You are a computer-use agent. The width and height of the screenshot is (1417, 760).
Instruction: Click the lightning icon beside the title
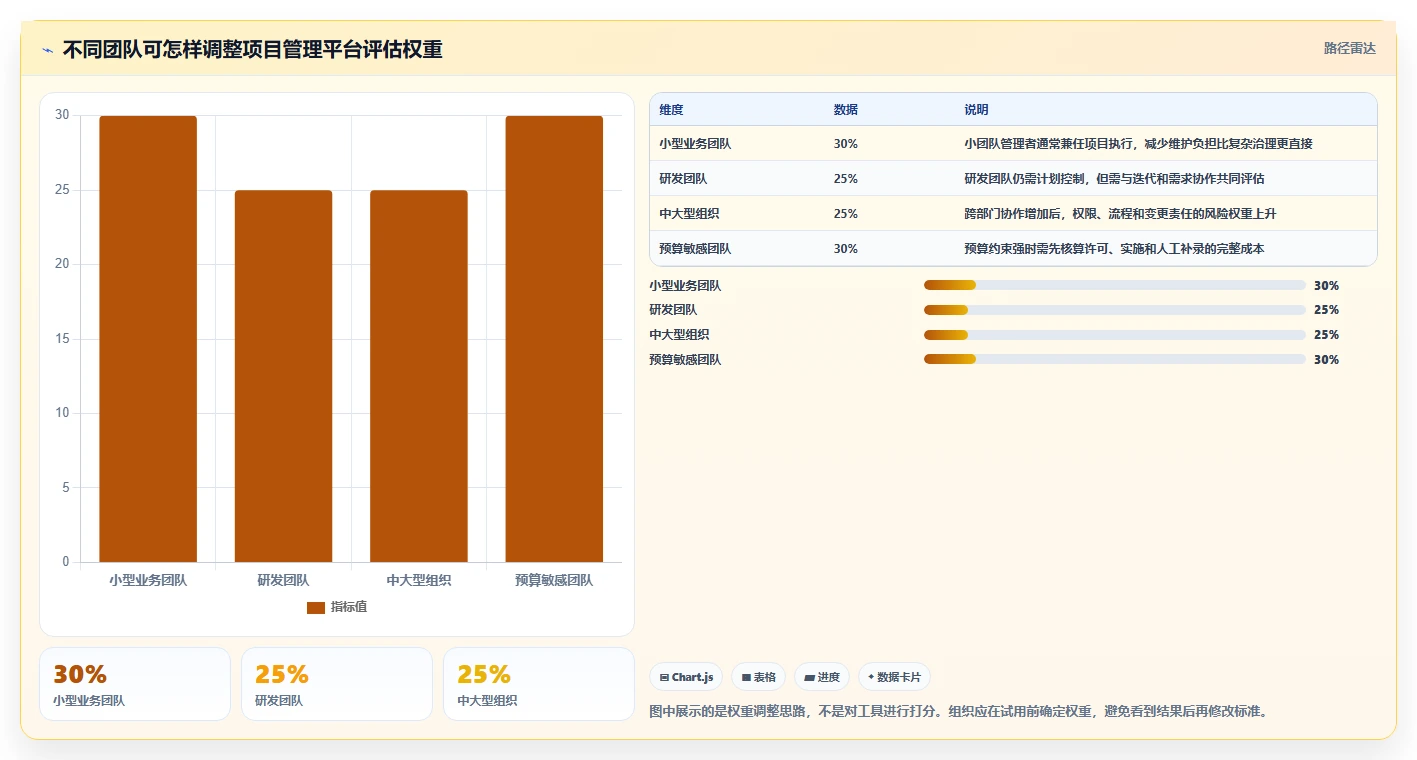tap(47, 50)
